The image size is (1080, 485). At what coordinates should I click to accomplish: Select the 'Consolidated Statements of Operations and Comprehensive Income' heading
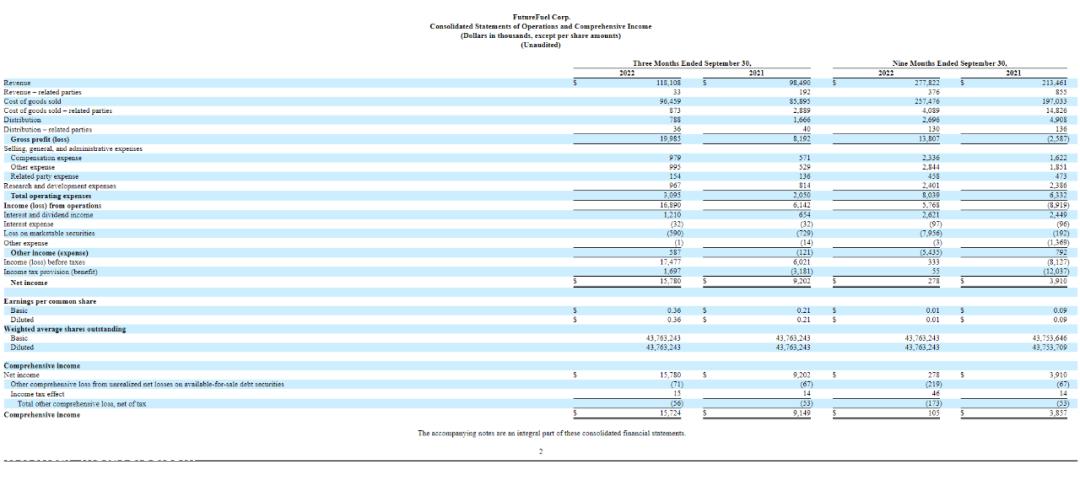(541, 26)
